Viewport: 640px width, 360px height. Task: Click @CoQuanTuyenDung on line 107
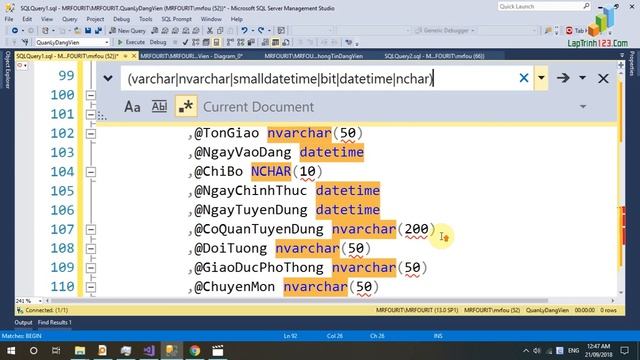point(259,229)
